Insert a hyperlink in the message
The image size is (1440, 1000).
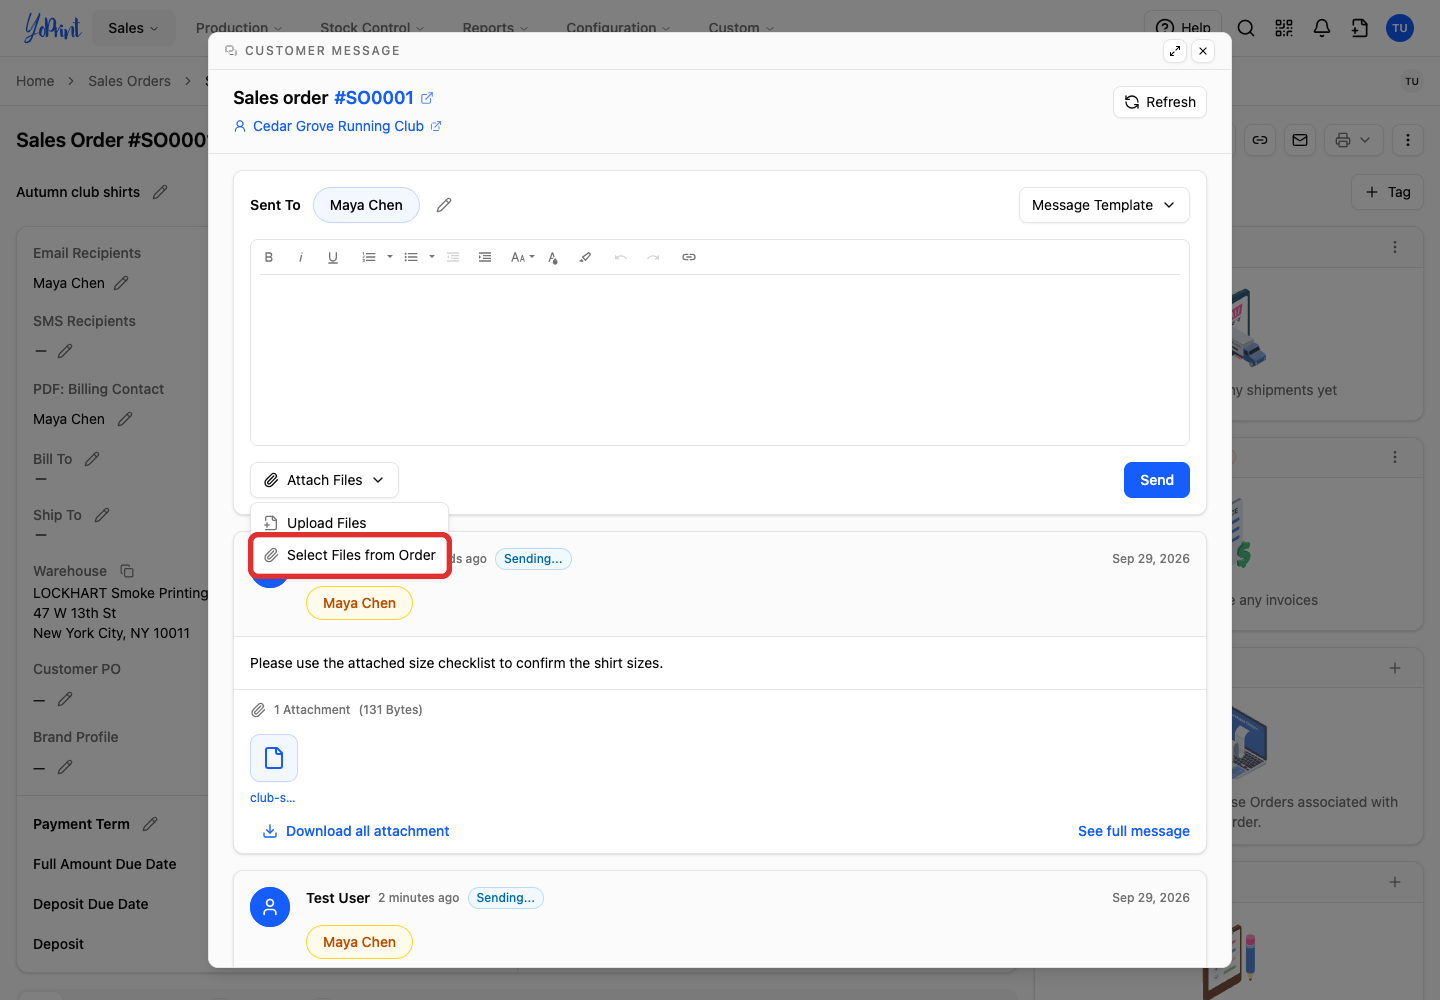point(689,257)
